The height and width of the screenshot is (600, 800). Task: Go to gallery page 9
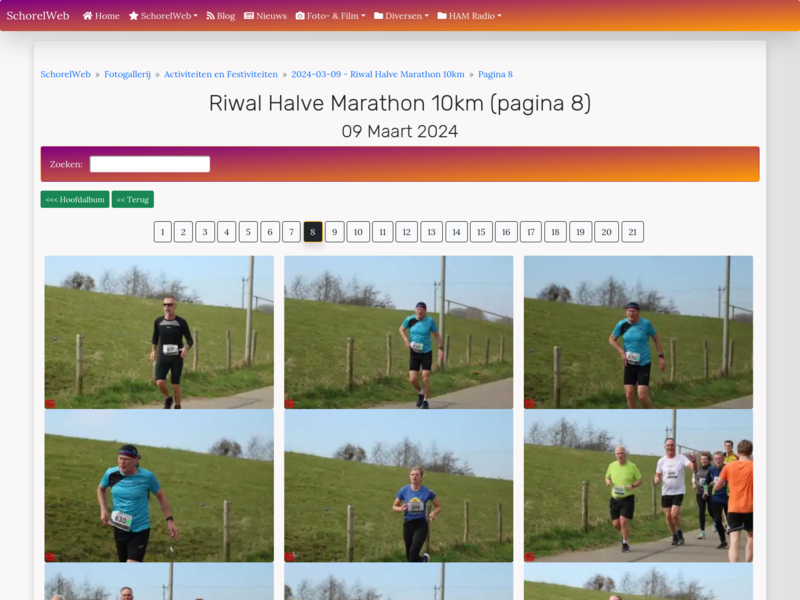(x=335, y=232)
